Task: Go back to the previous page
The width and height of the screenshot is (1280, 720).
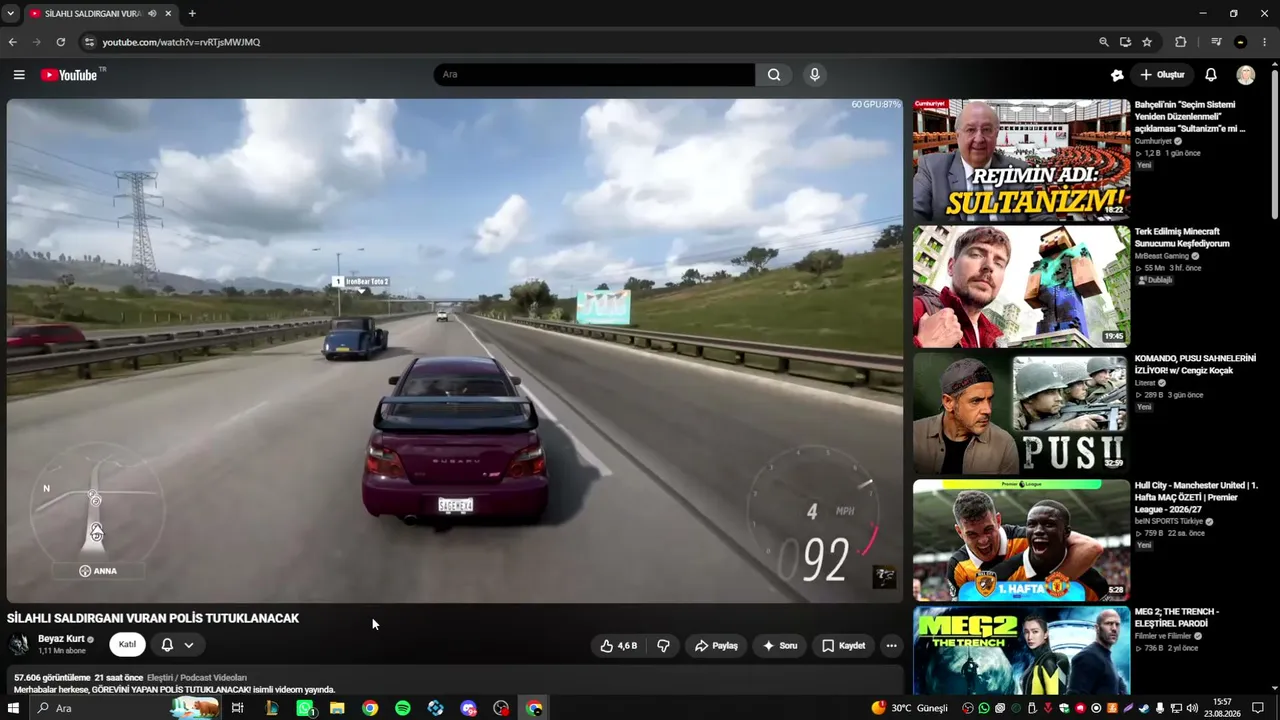Action: pyautogui.click(x=12, y=42)
